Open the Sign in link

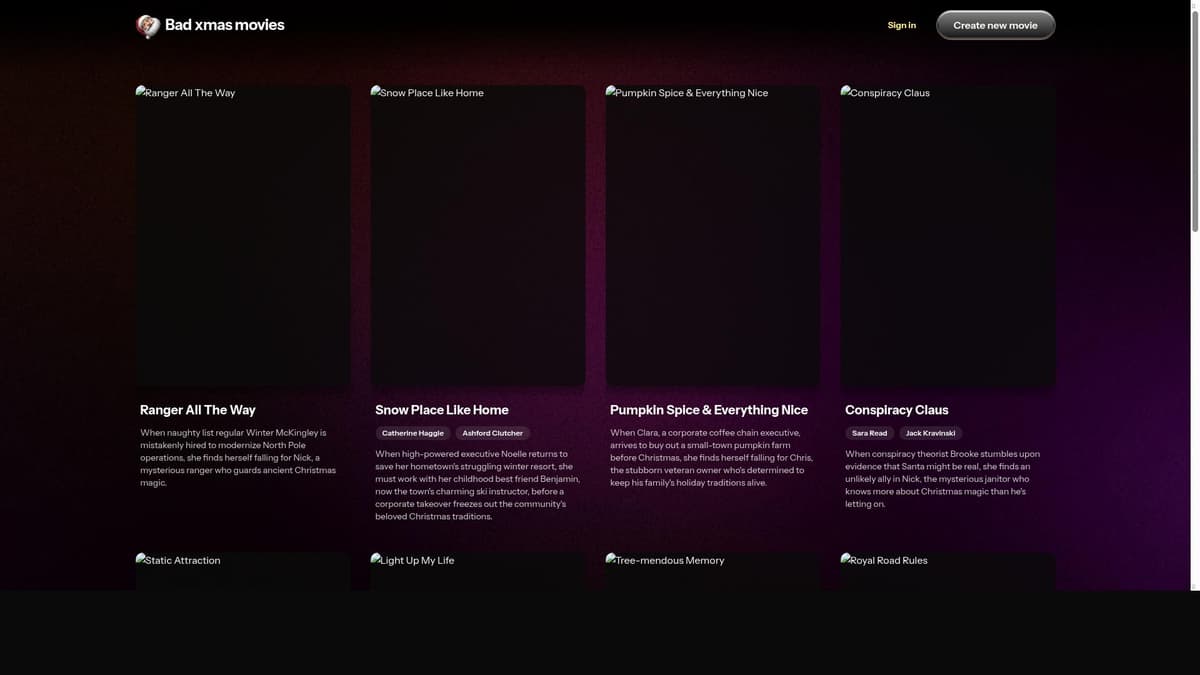pyautogui.click(x=901, y=25)
